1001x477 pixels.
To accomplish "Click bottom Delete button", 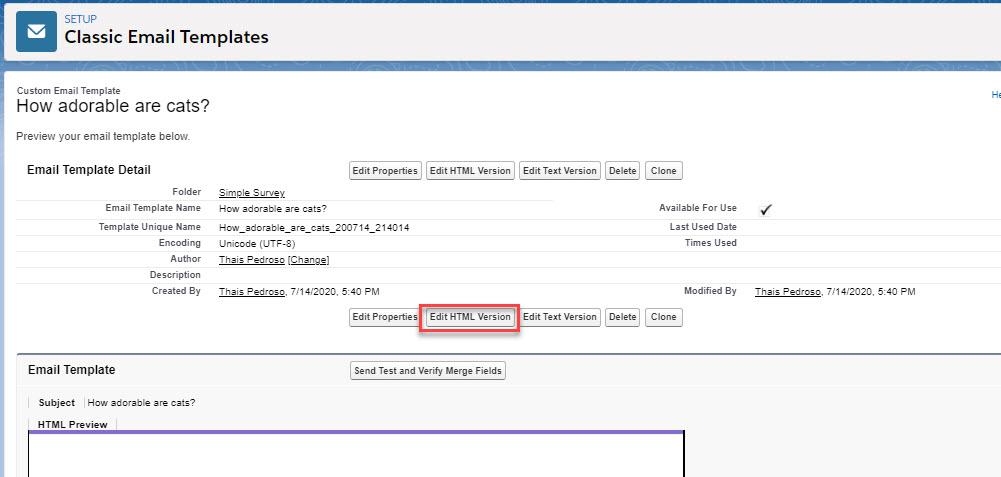I will (622, 317).
